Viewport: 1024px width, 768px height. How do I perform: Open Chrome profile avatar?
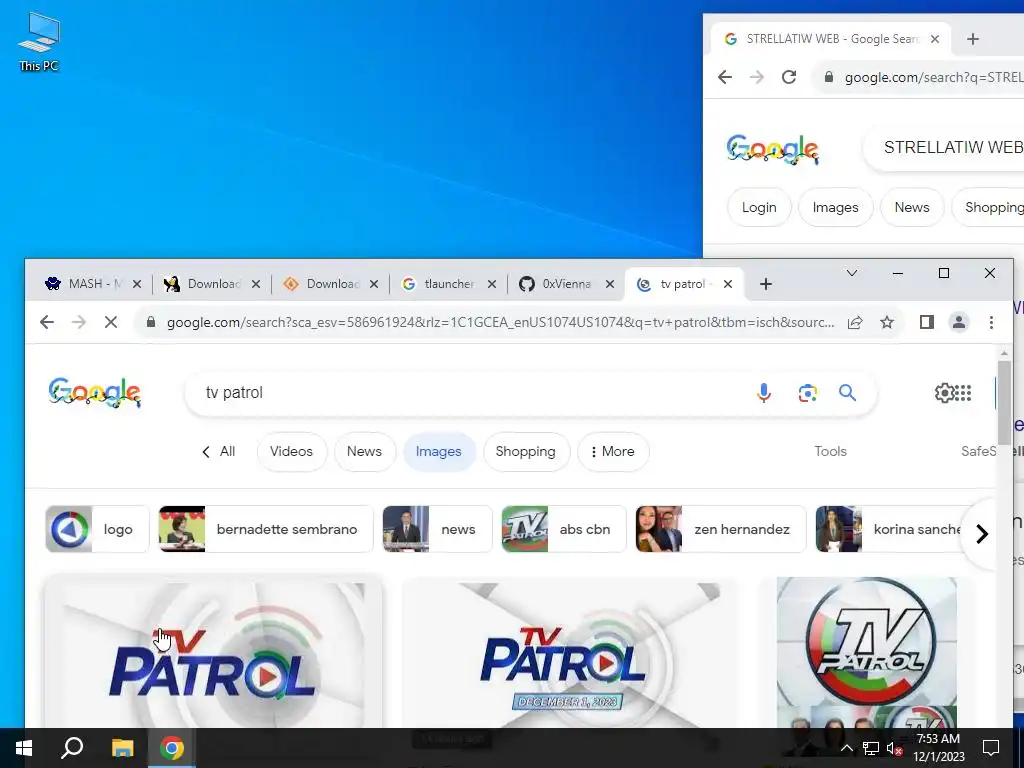pyautogui.click(x=958, y=322)
